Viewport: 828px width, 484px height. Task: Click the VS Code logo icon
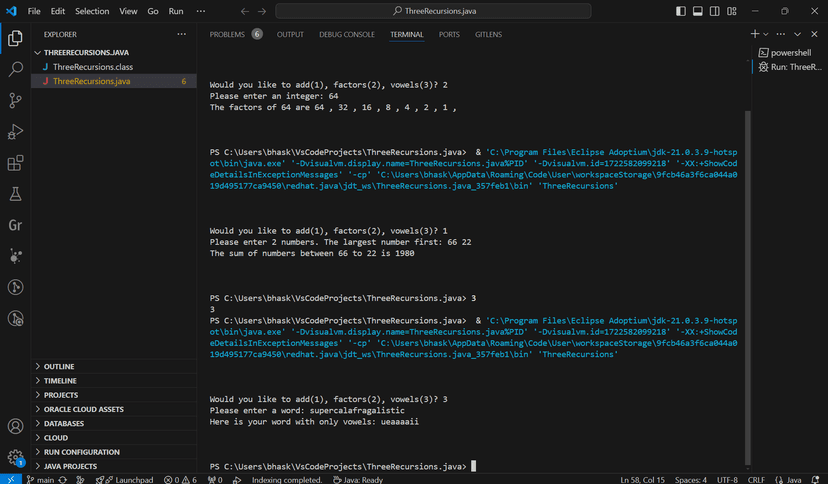[11, 11]
